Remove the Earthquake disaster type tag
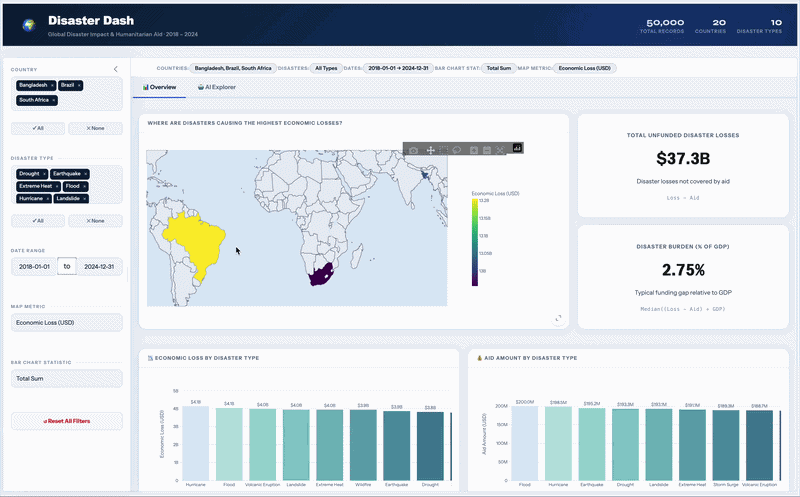This screenshot has height=497, width=800. tap(84, 174)
